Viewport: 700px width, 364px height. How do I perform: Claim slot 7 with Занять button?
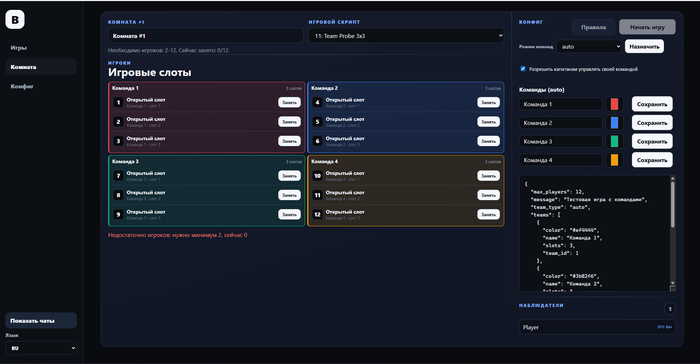289,176
